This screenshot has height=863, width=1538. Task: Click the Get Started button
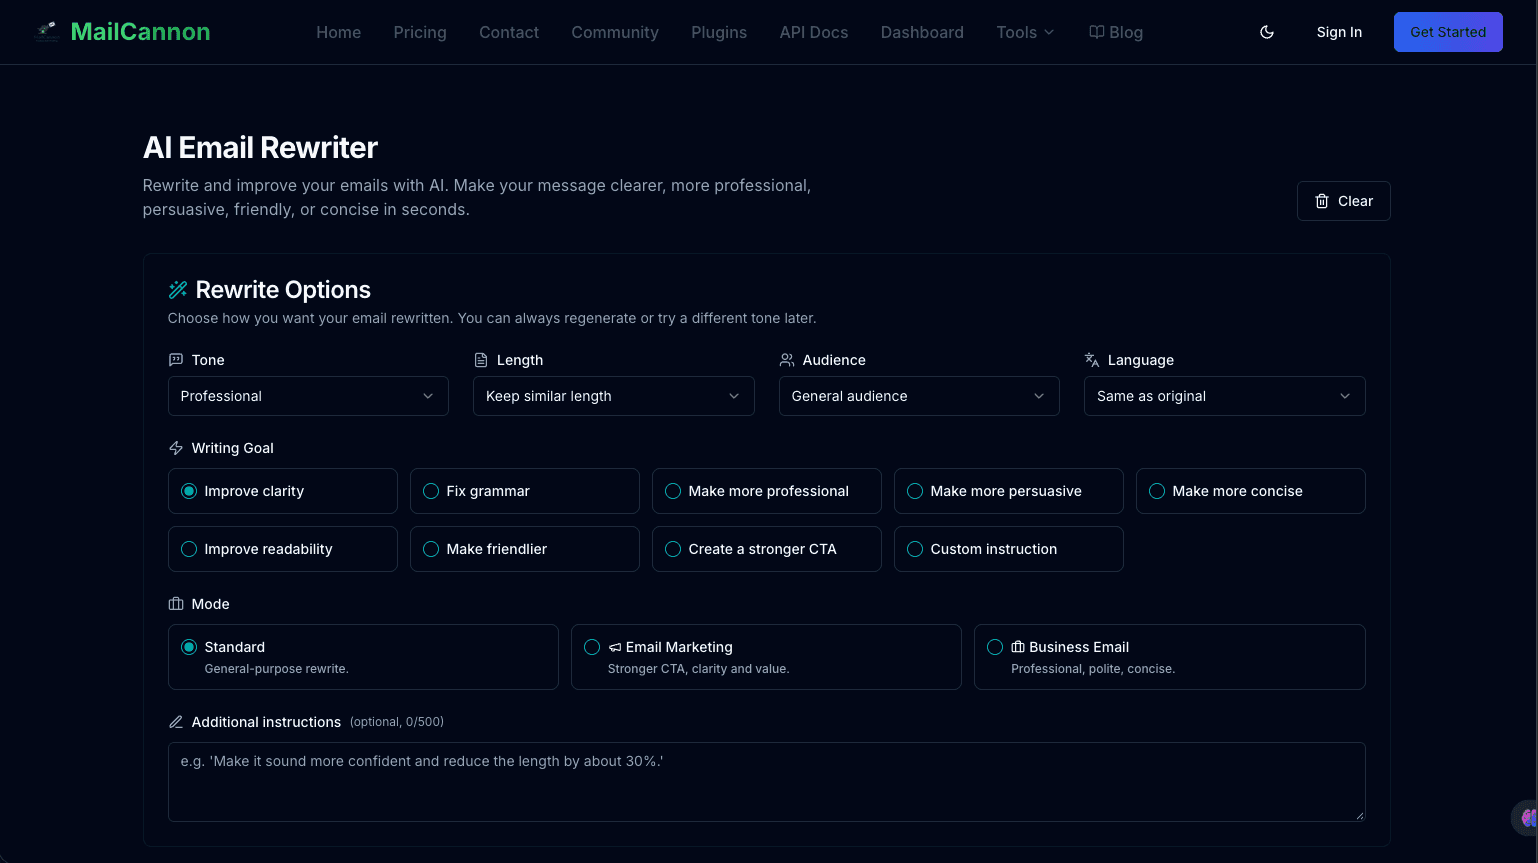pyautogui.click(x=1448, y=32)
